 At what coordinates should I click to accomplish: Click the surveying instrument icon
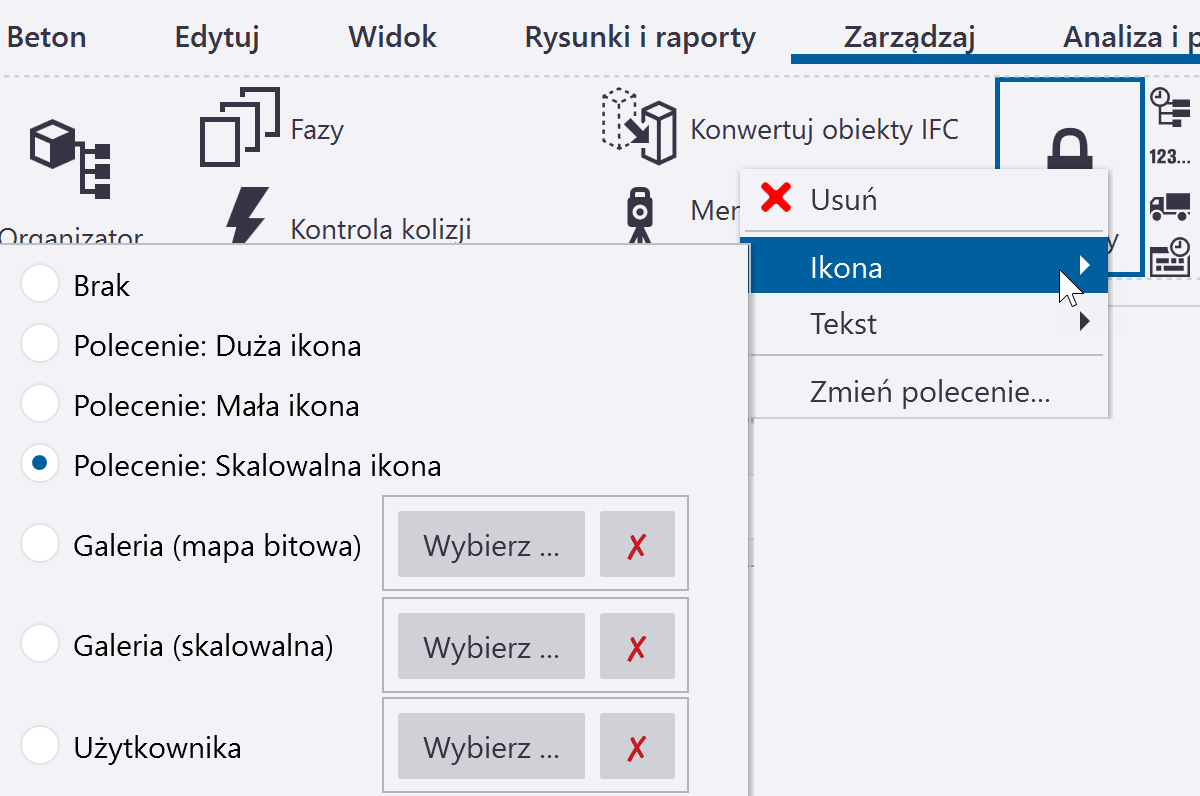click(x=640, y=211)
